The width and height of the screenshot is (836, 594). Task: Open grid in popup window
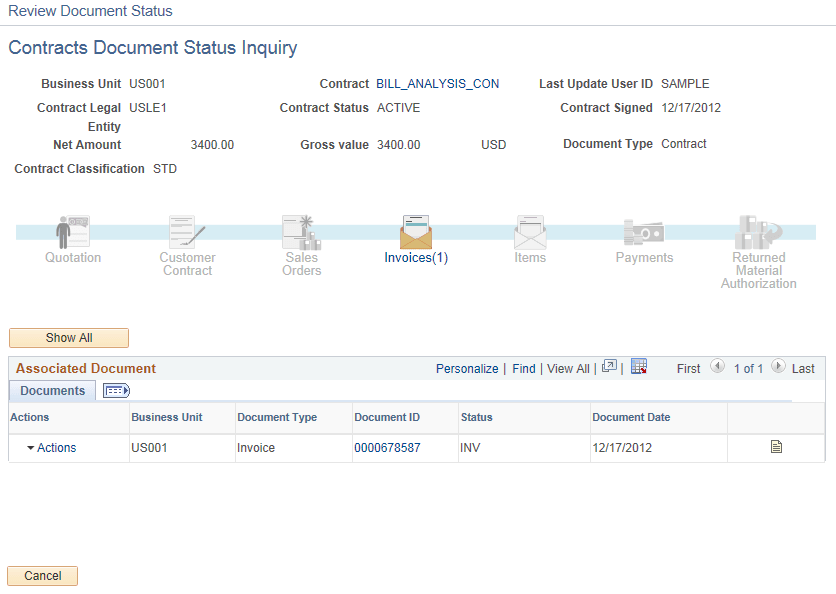[610, 367]
